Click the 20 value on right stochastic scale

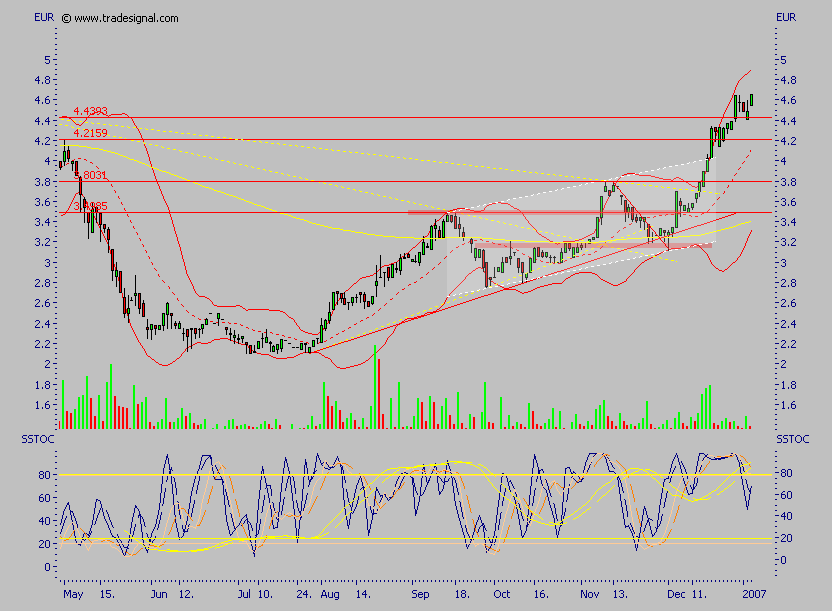coord(787,538)
